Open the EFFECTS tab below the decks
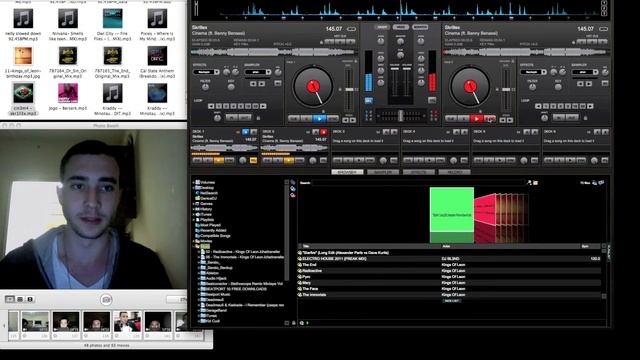Viewport: 640px width, 360px height. [x=419, y=172]
